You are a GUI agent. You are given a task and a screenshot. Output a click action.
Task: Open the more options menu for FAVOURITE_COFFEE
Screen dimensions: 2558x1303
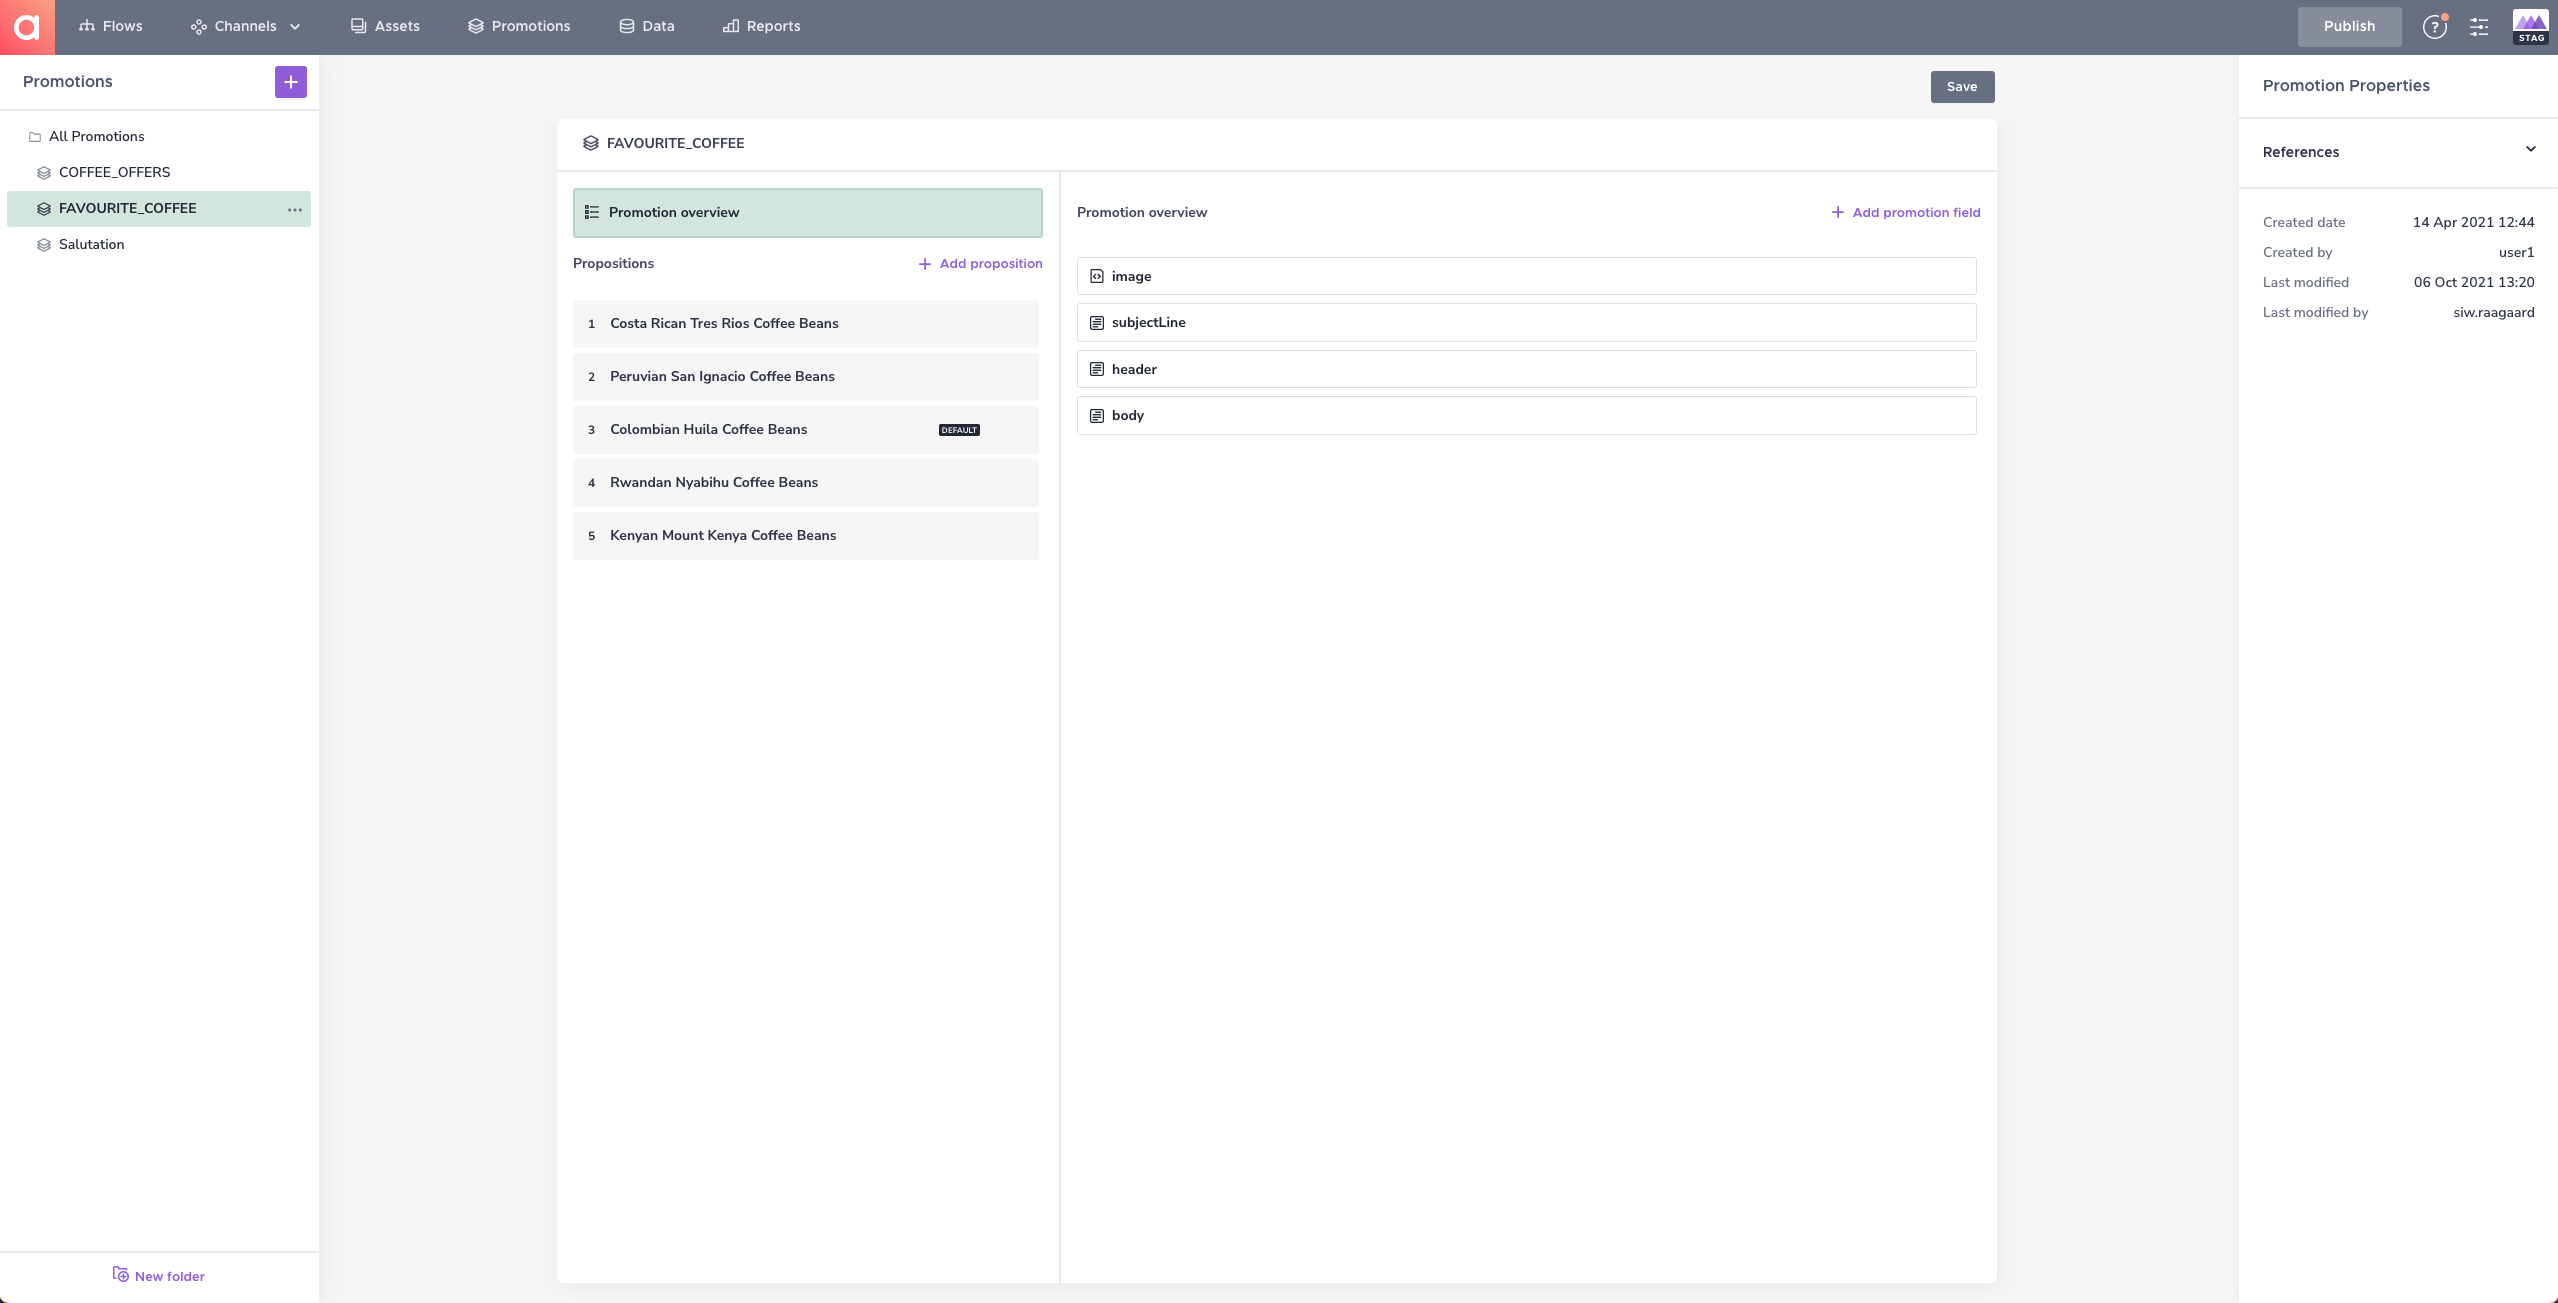point(295,210)
